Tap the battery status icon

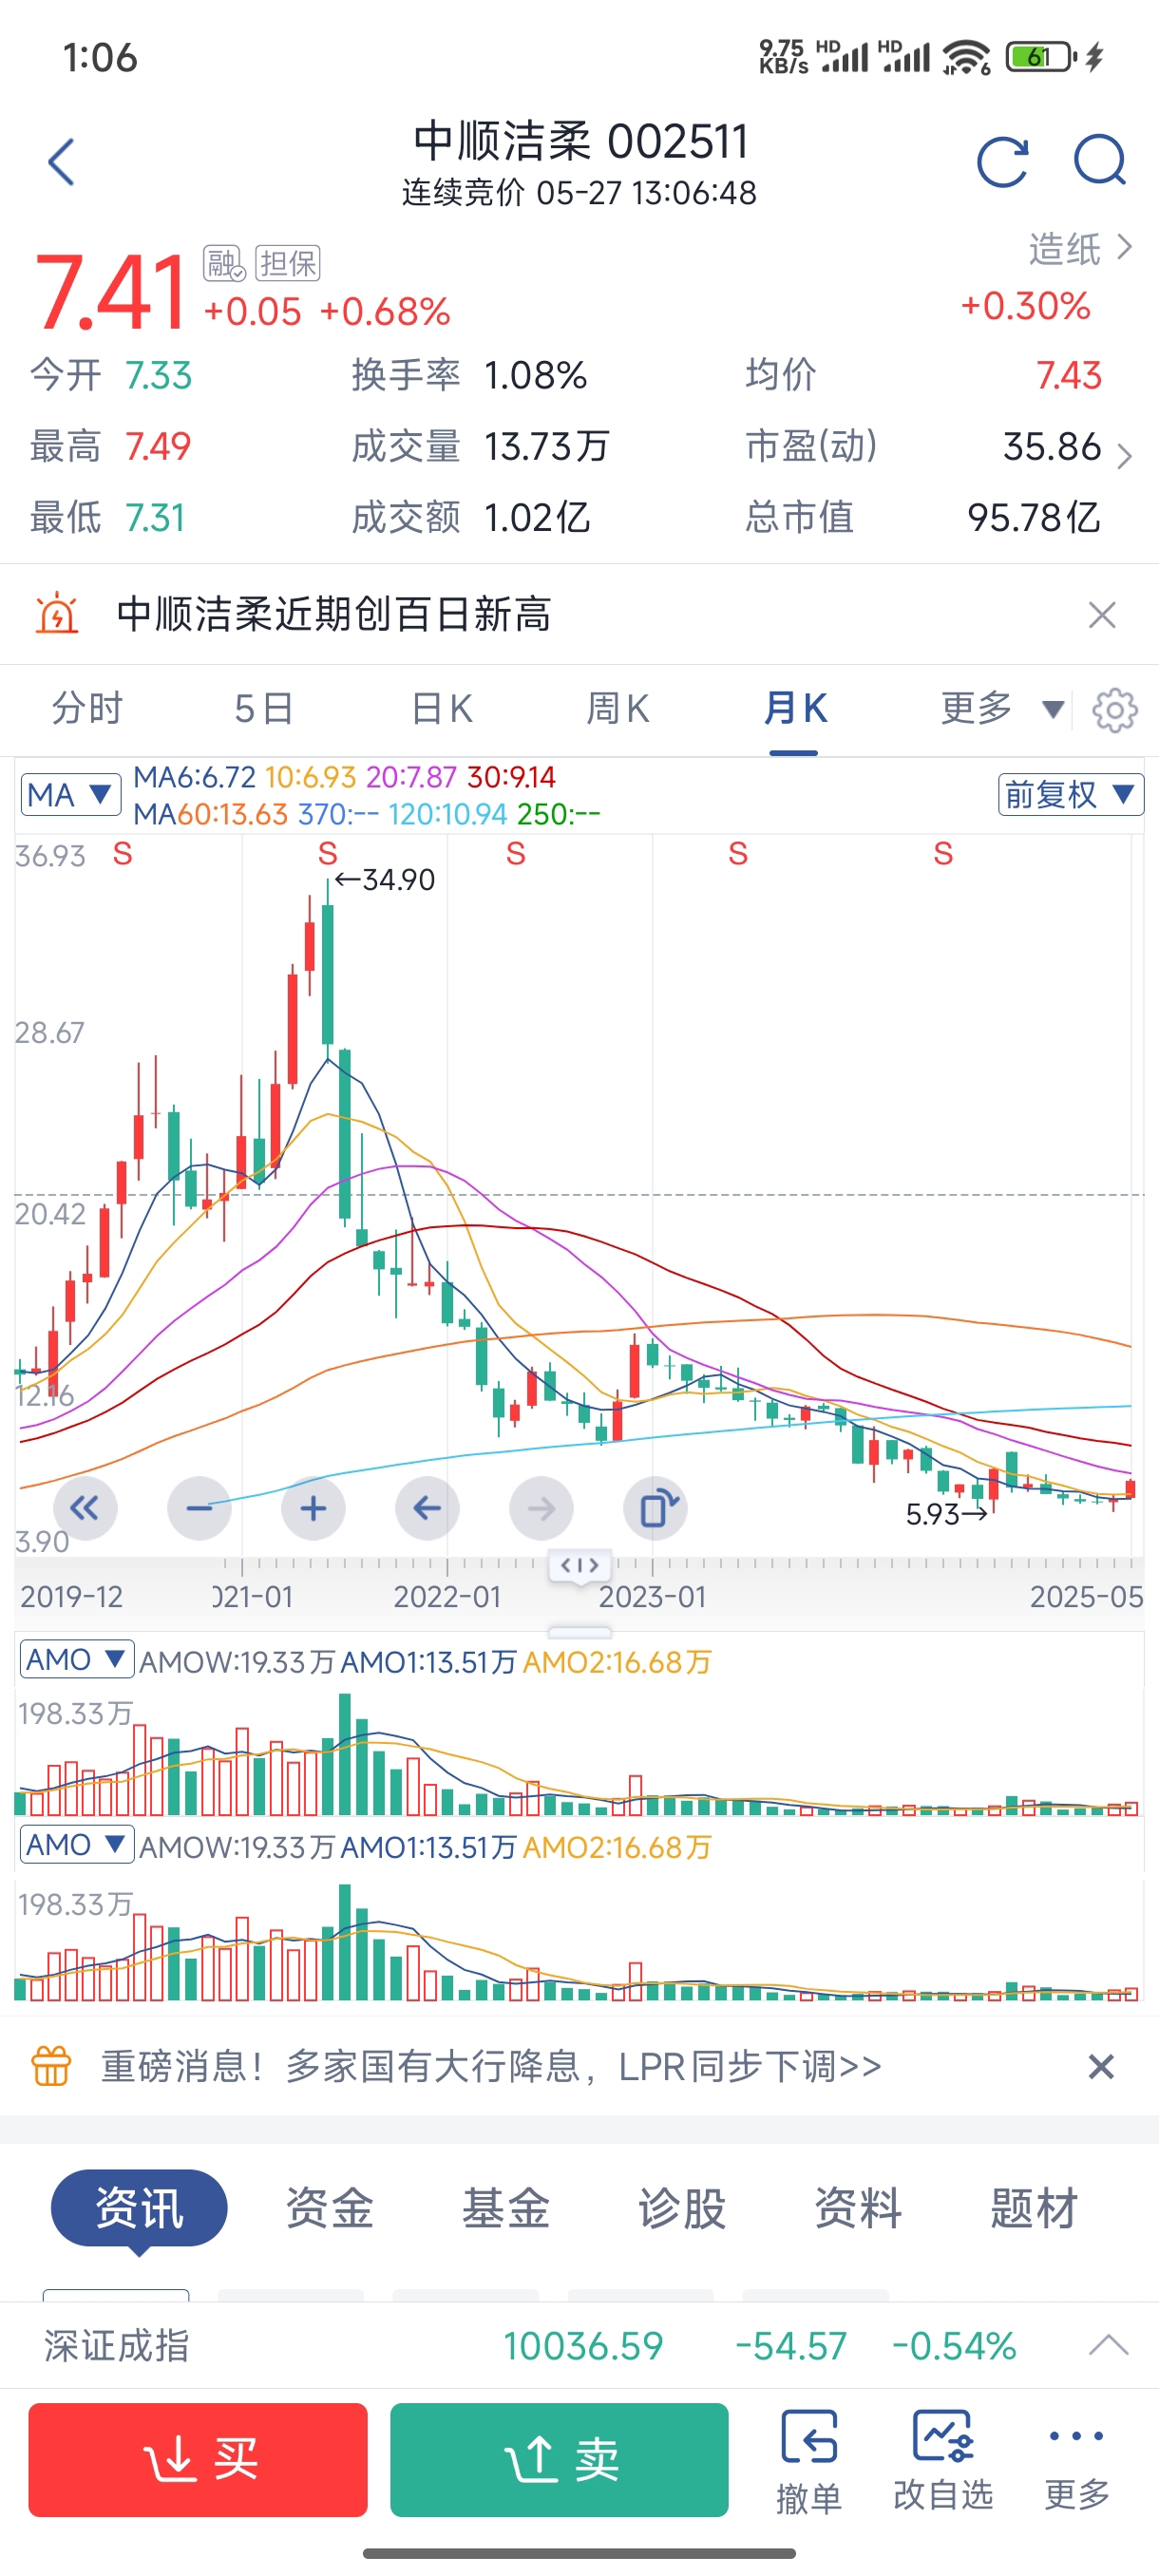coord(1041,57)
